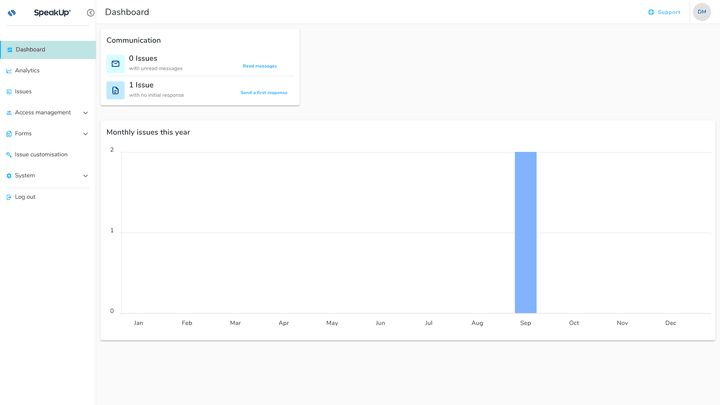
Task: Click the Analytics chart icon in sidebar
Action: (9, 71)
